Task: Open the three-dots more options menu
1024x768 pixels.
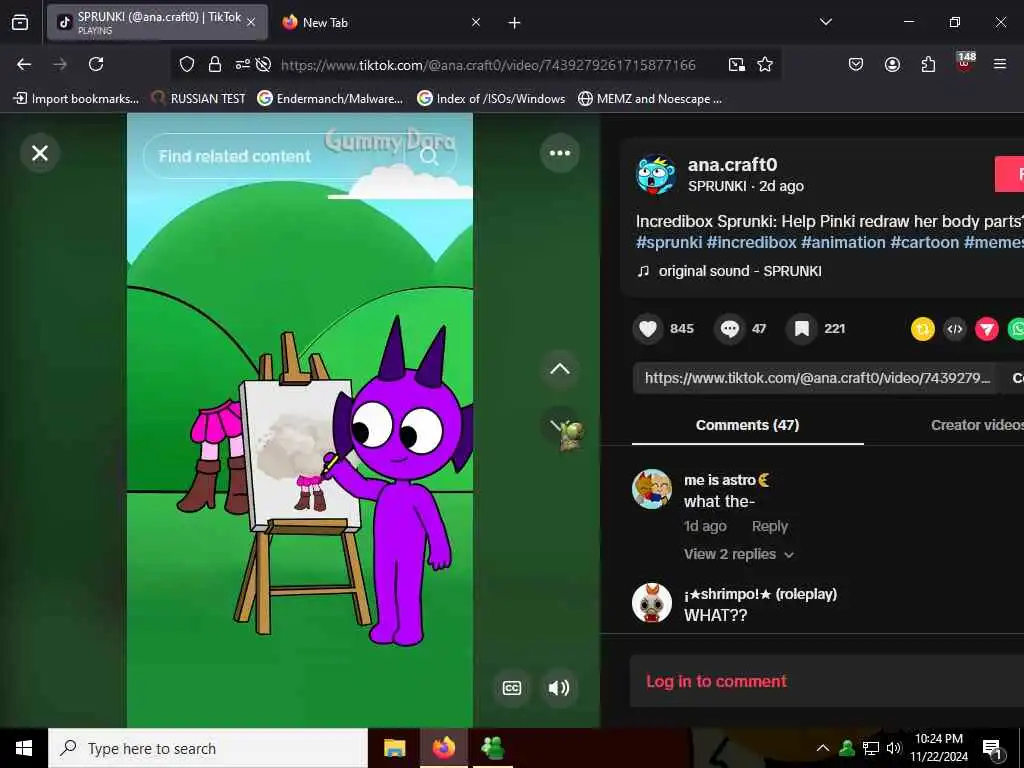Action: pyautogui.click(x=560, y=153)
